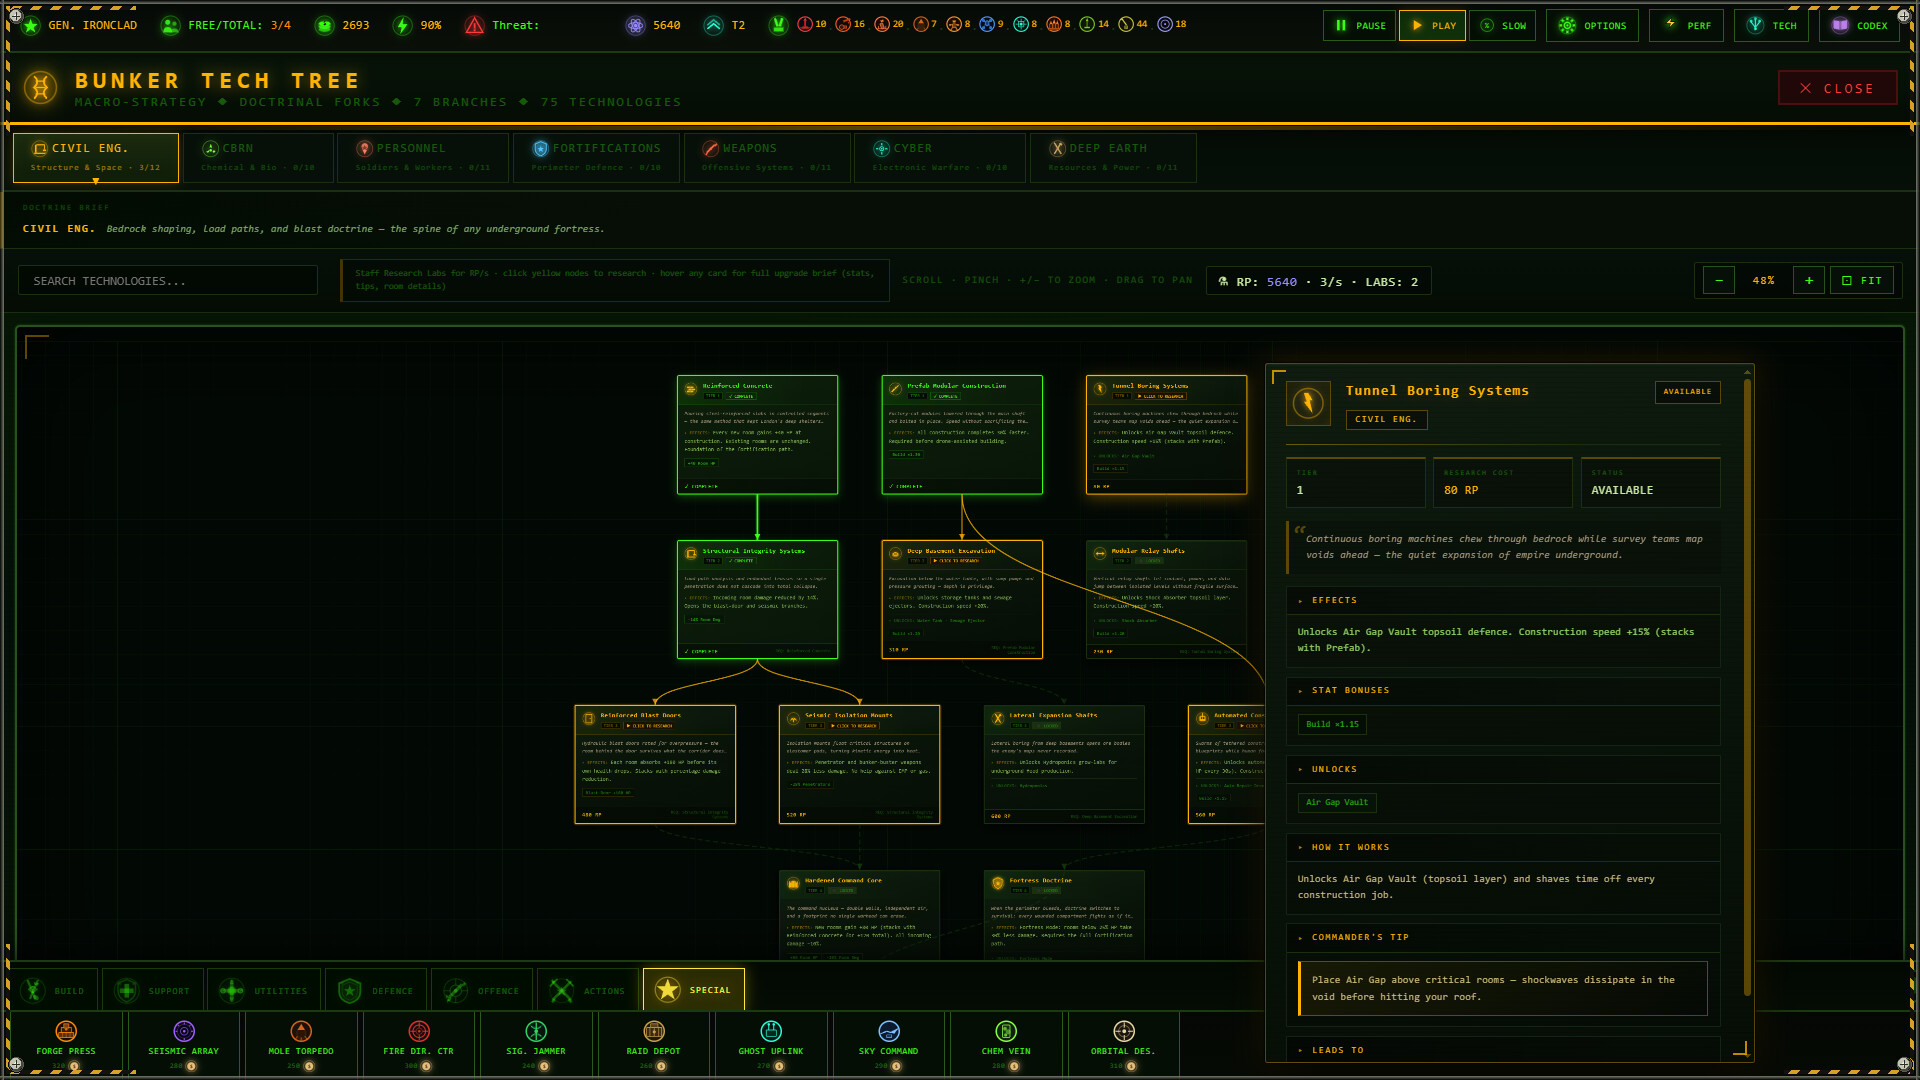Click the population free/total icon

click(171, 25)
